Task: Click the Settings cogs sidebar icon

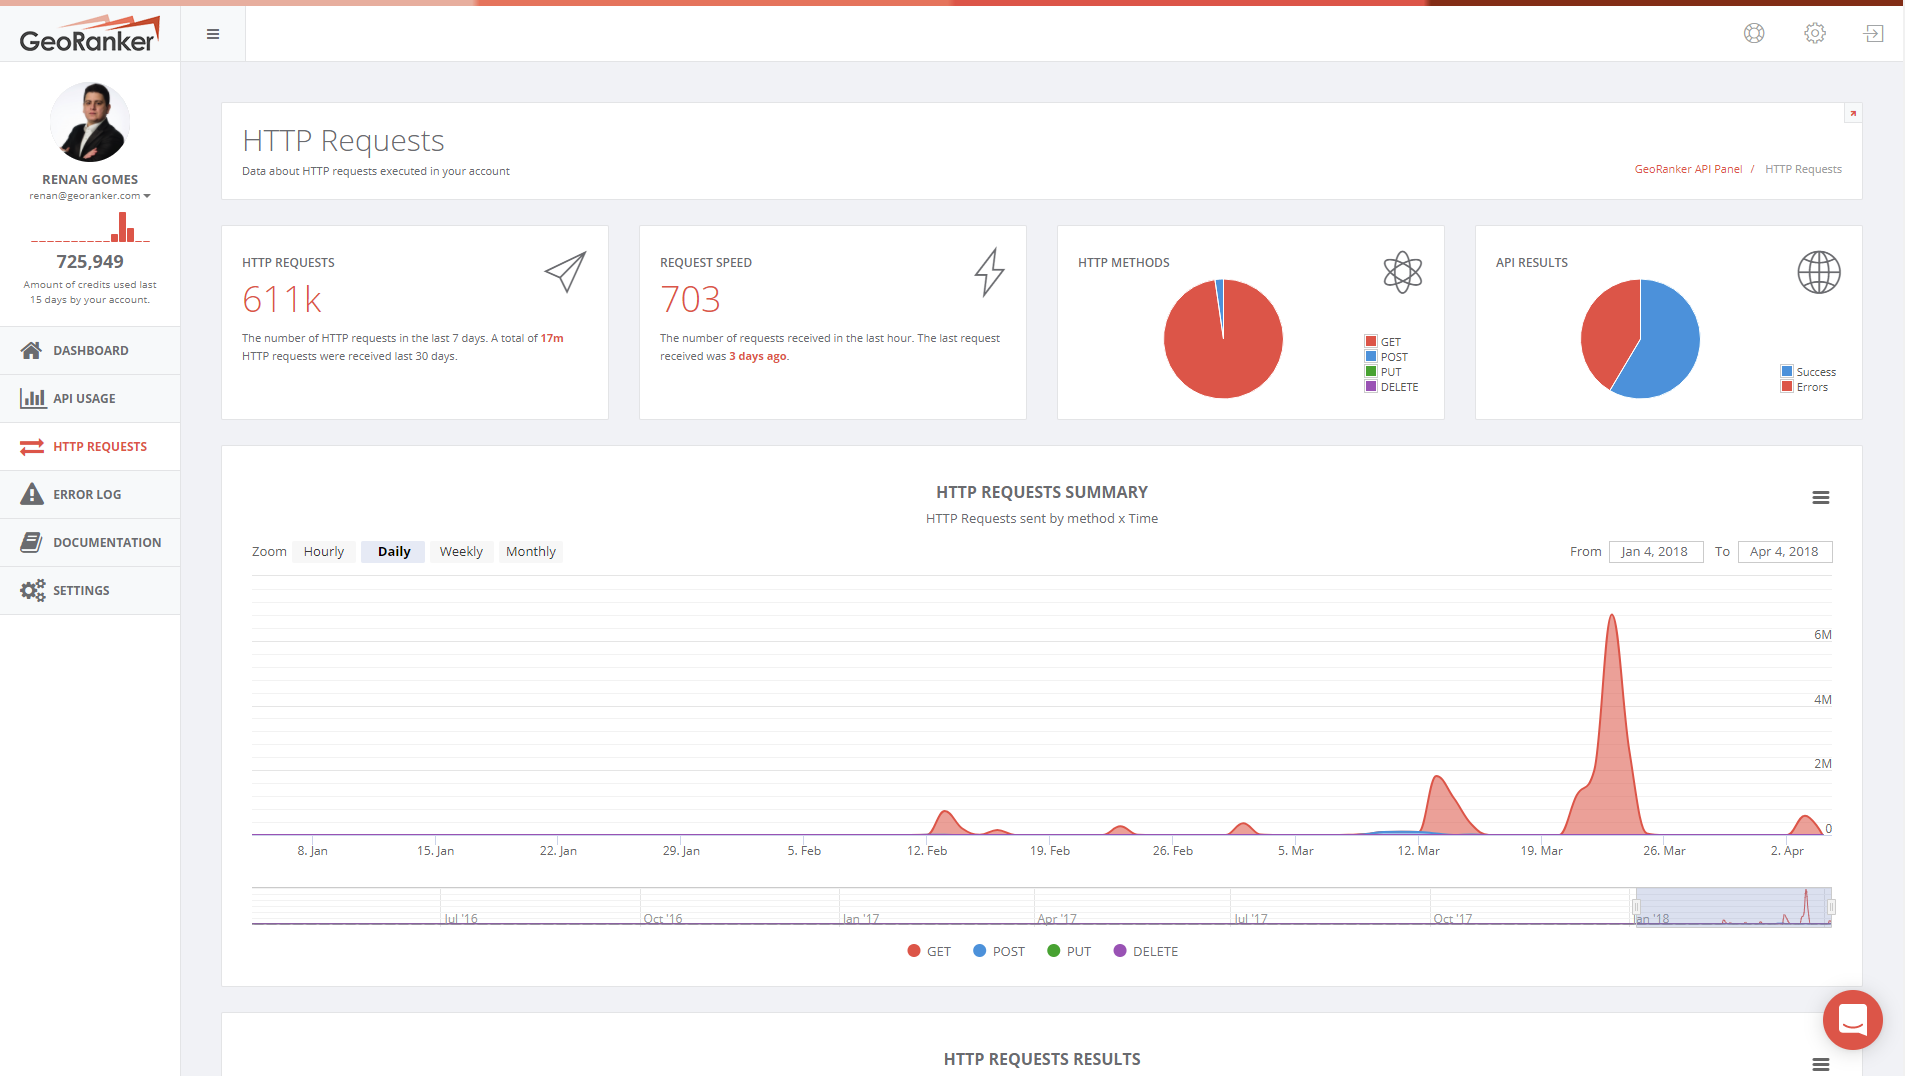Action: click(32, 590)
